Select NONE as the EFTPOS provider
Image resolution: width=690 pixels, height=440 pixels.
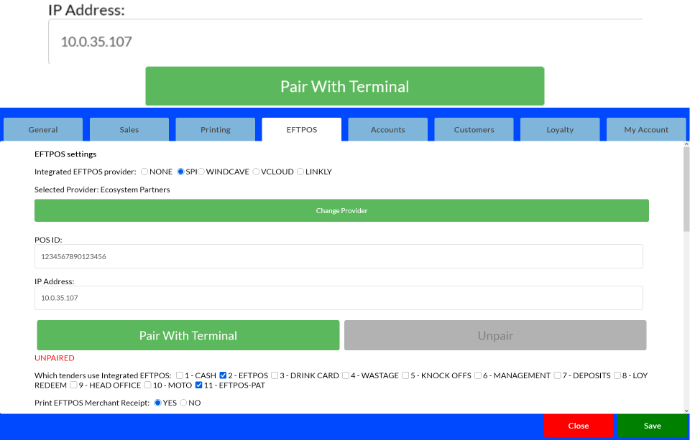145,172
